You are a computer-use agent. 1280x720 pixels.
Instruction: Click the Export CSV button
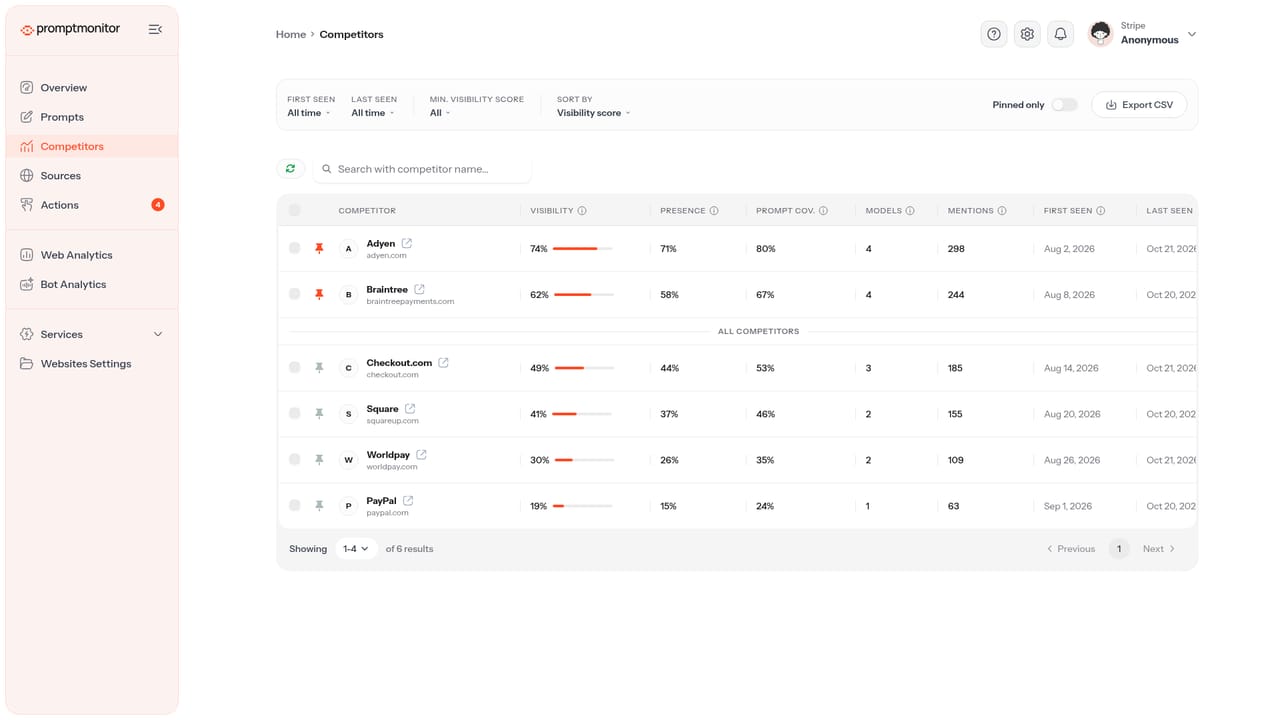[x=1139, y=105]
